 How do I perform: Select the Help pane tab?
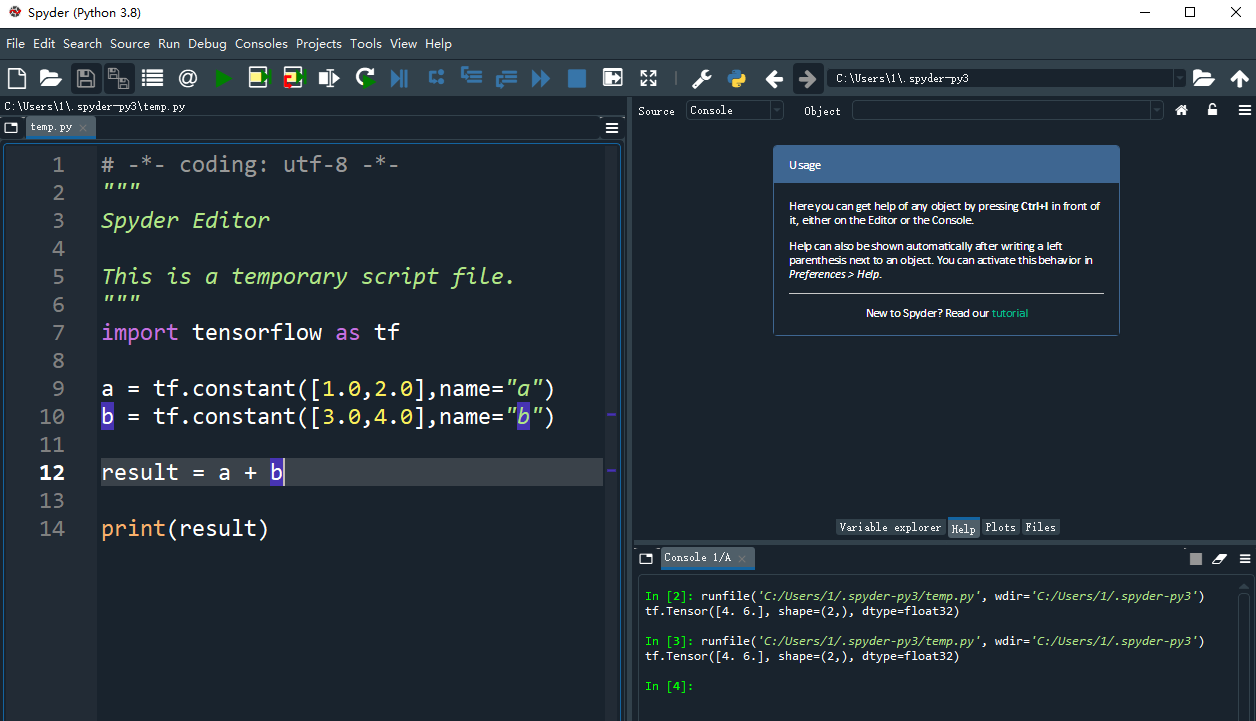[963, 528]
